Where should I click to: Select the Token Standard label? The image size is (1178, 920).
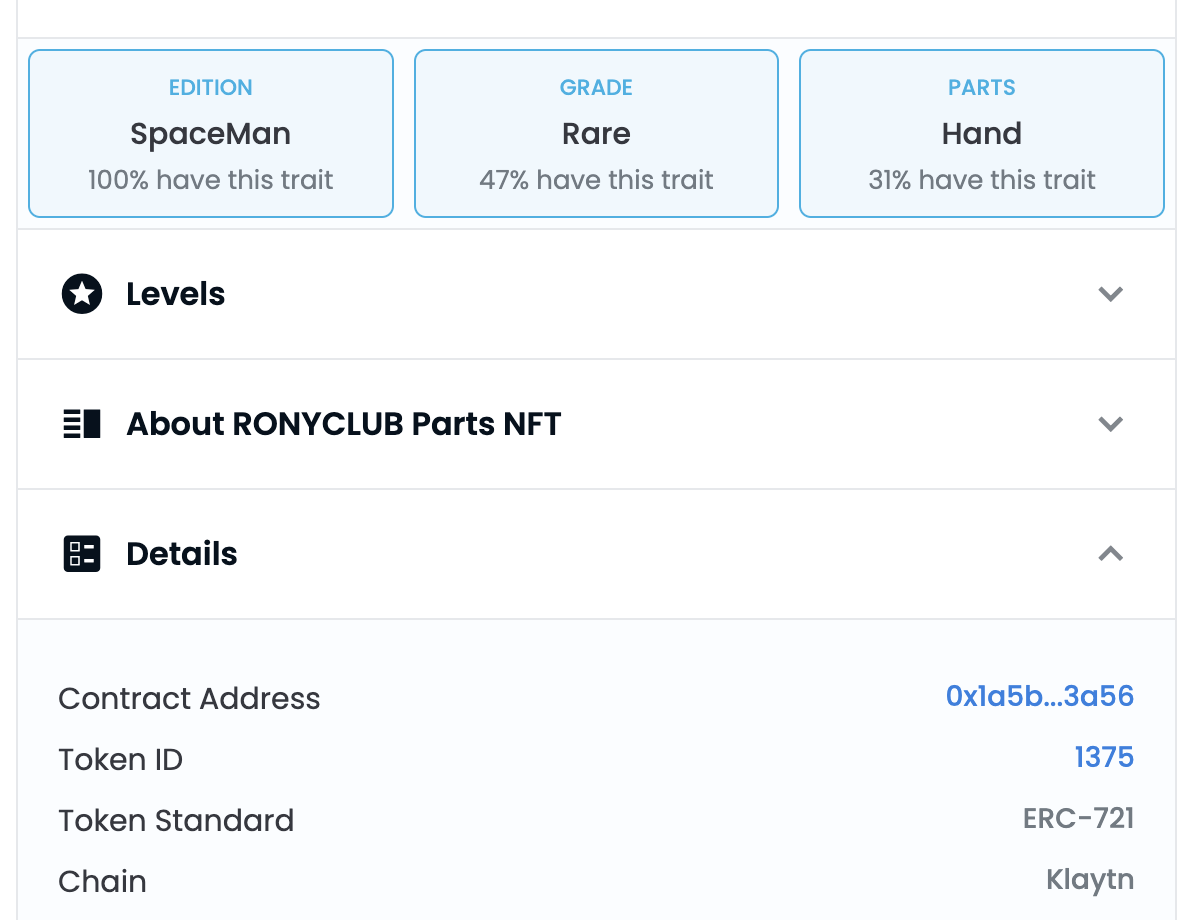click(x=177, y=820)
